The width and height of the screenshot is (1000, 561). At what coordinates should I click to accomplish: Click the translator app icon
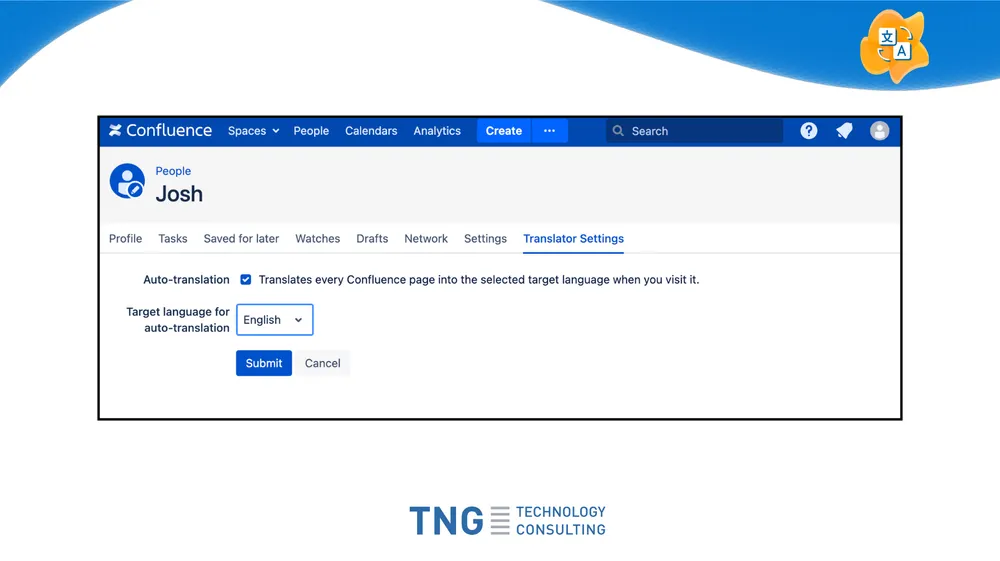click(x=894, y=45)
